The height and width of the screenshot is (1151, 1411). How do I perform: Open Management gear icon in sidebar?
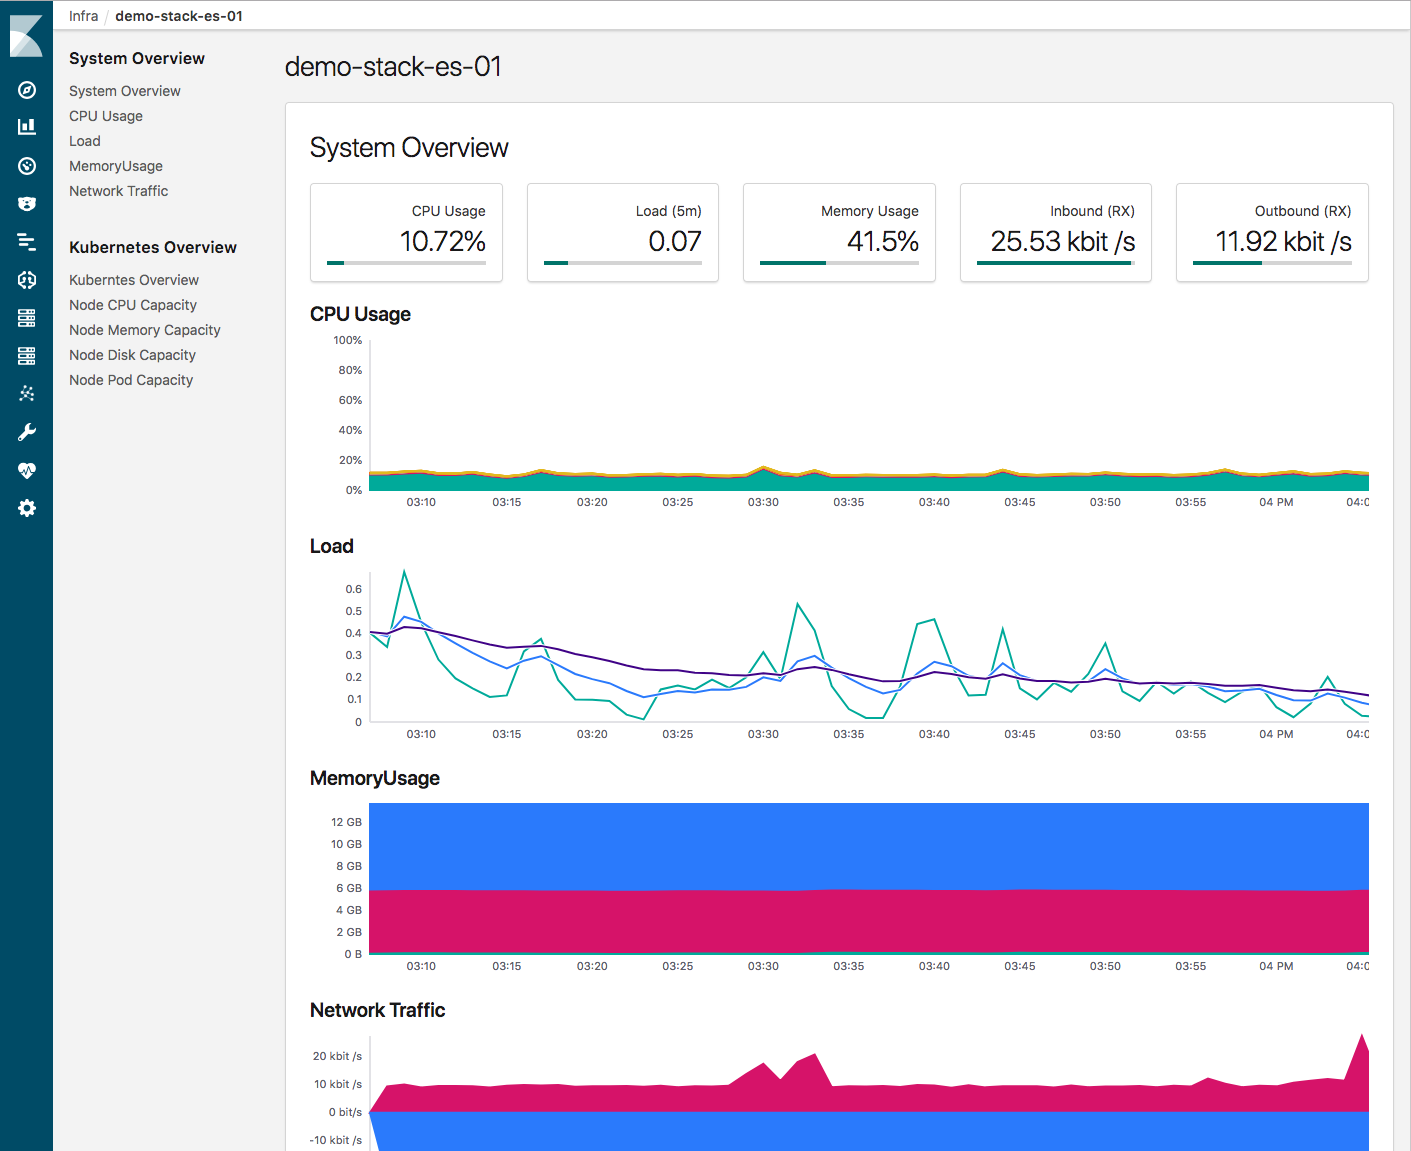27,508
